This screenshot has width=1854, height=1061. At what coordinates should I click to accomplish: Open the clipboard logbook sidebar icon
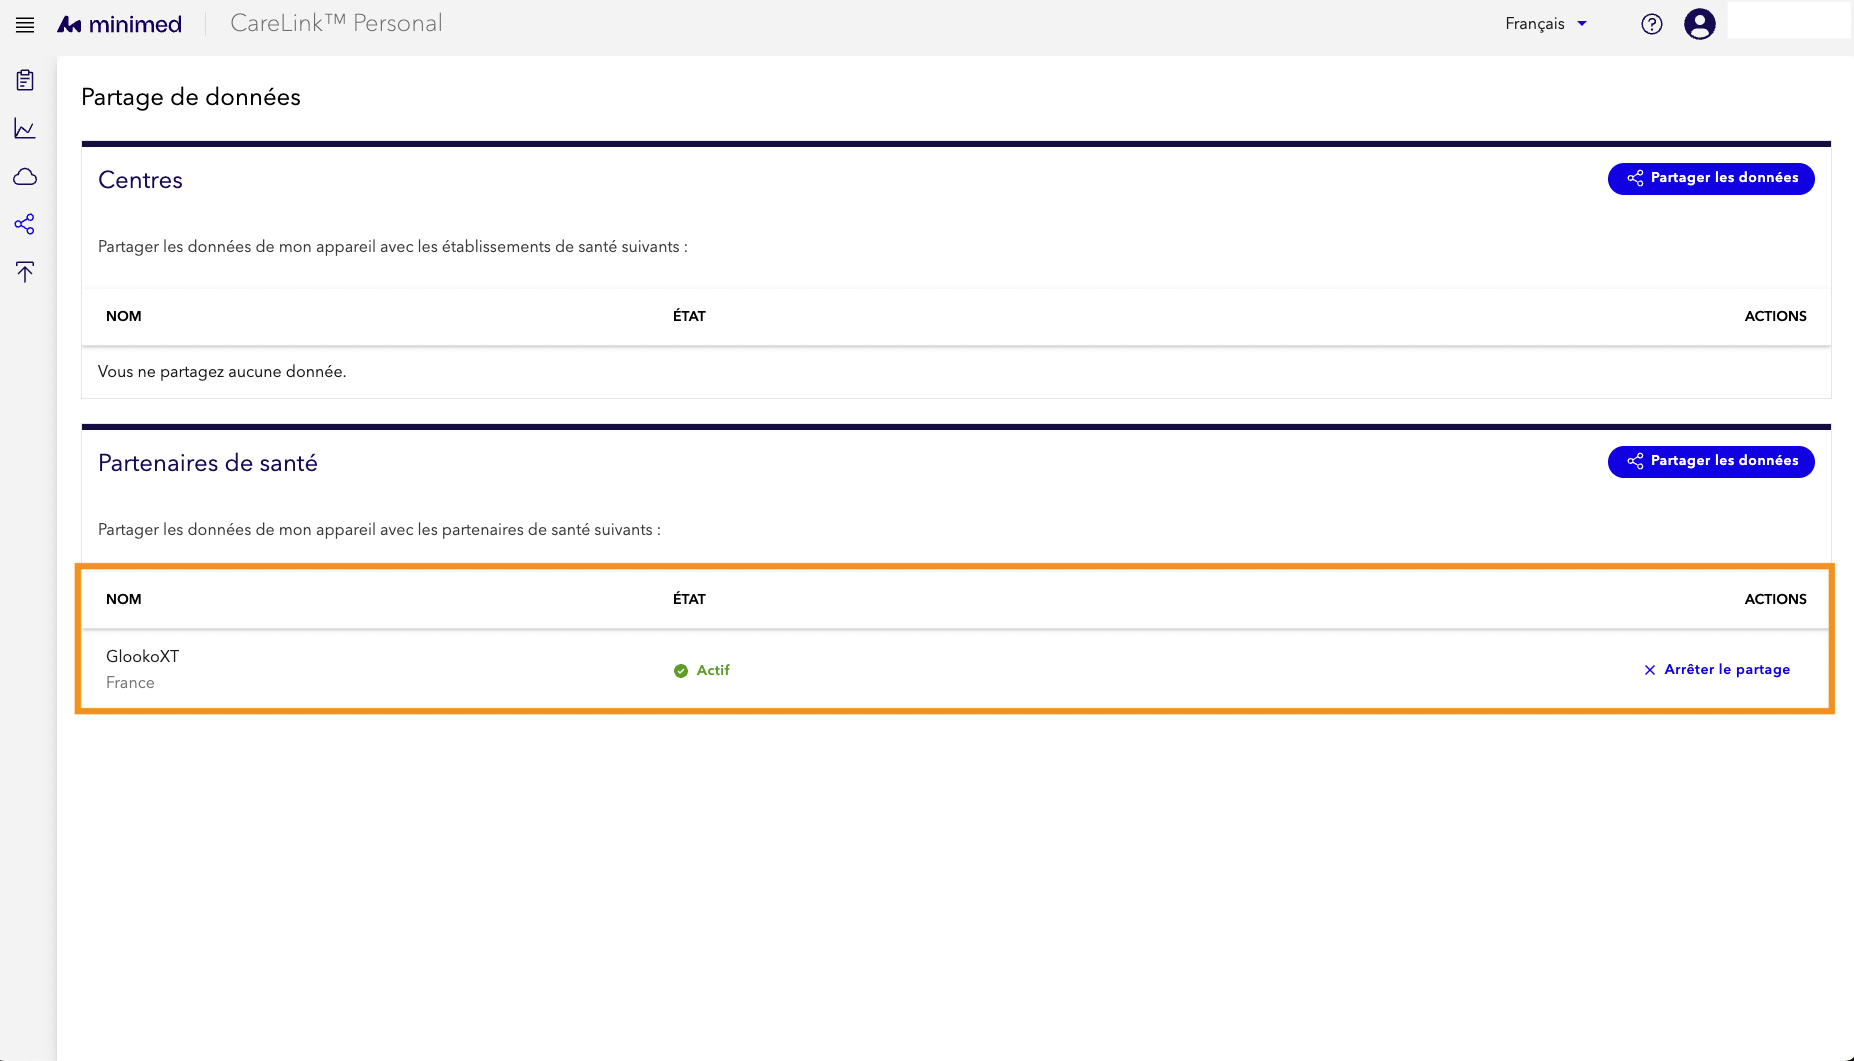point(25,80)
